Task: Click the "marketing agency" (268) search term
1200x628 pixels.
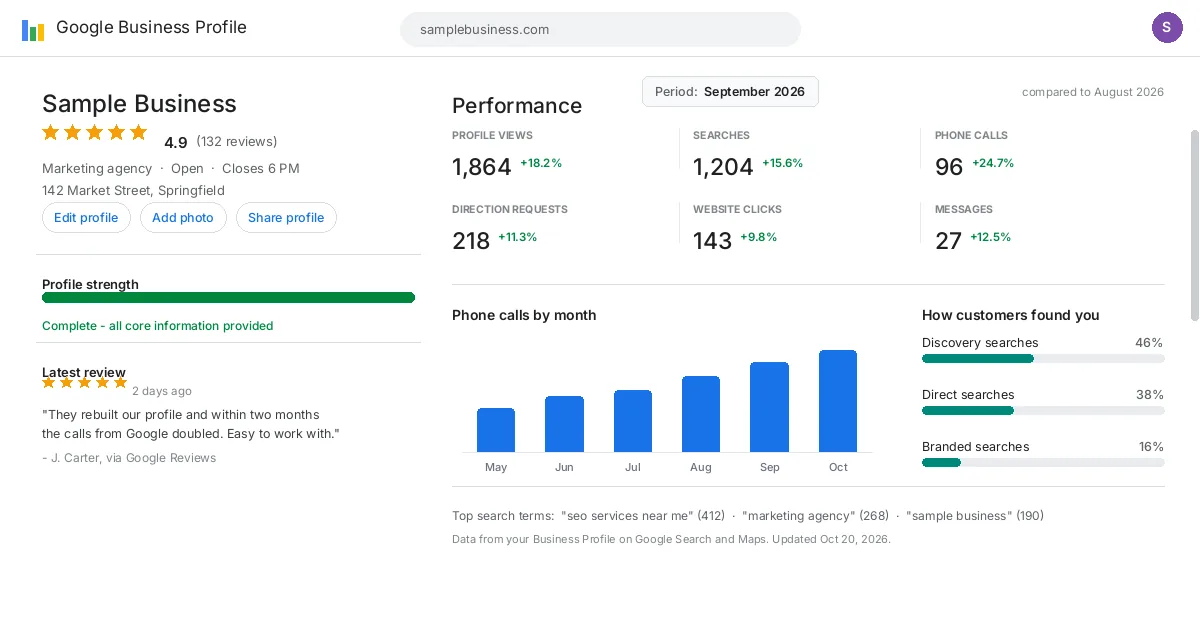Action: coord(815,516)
